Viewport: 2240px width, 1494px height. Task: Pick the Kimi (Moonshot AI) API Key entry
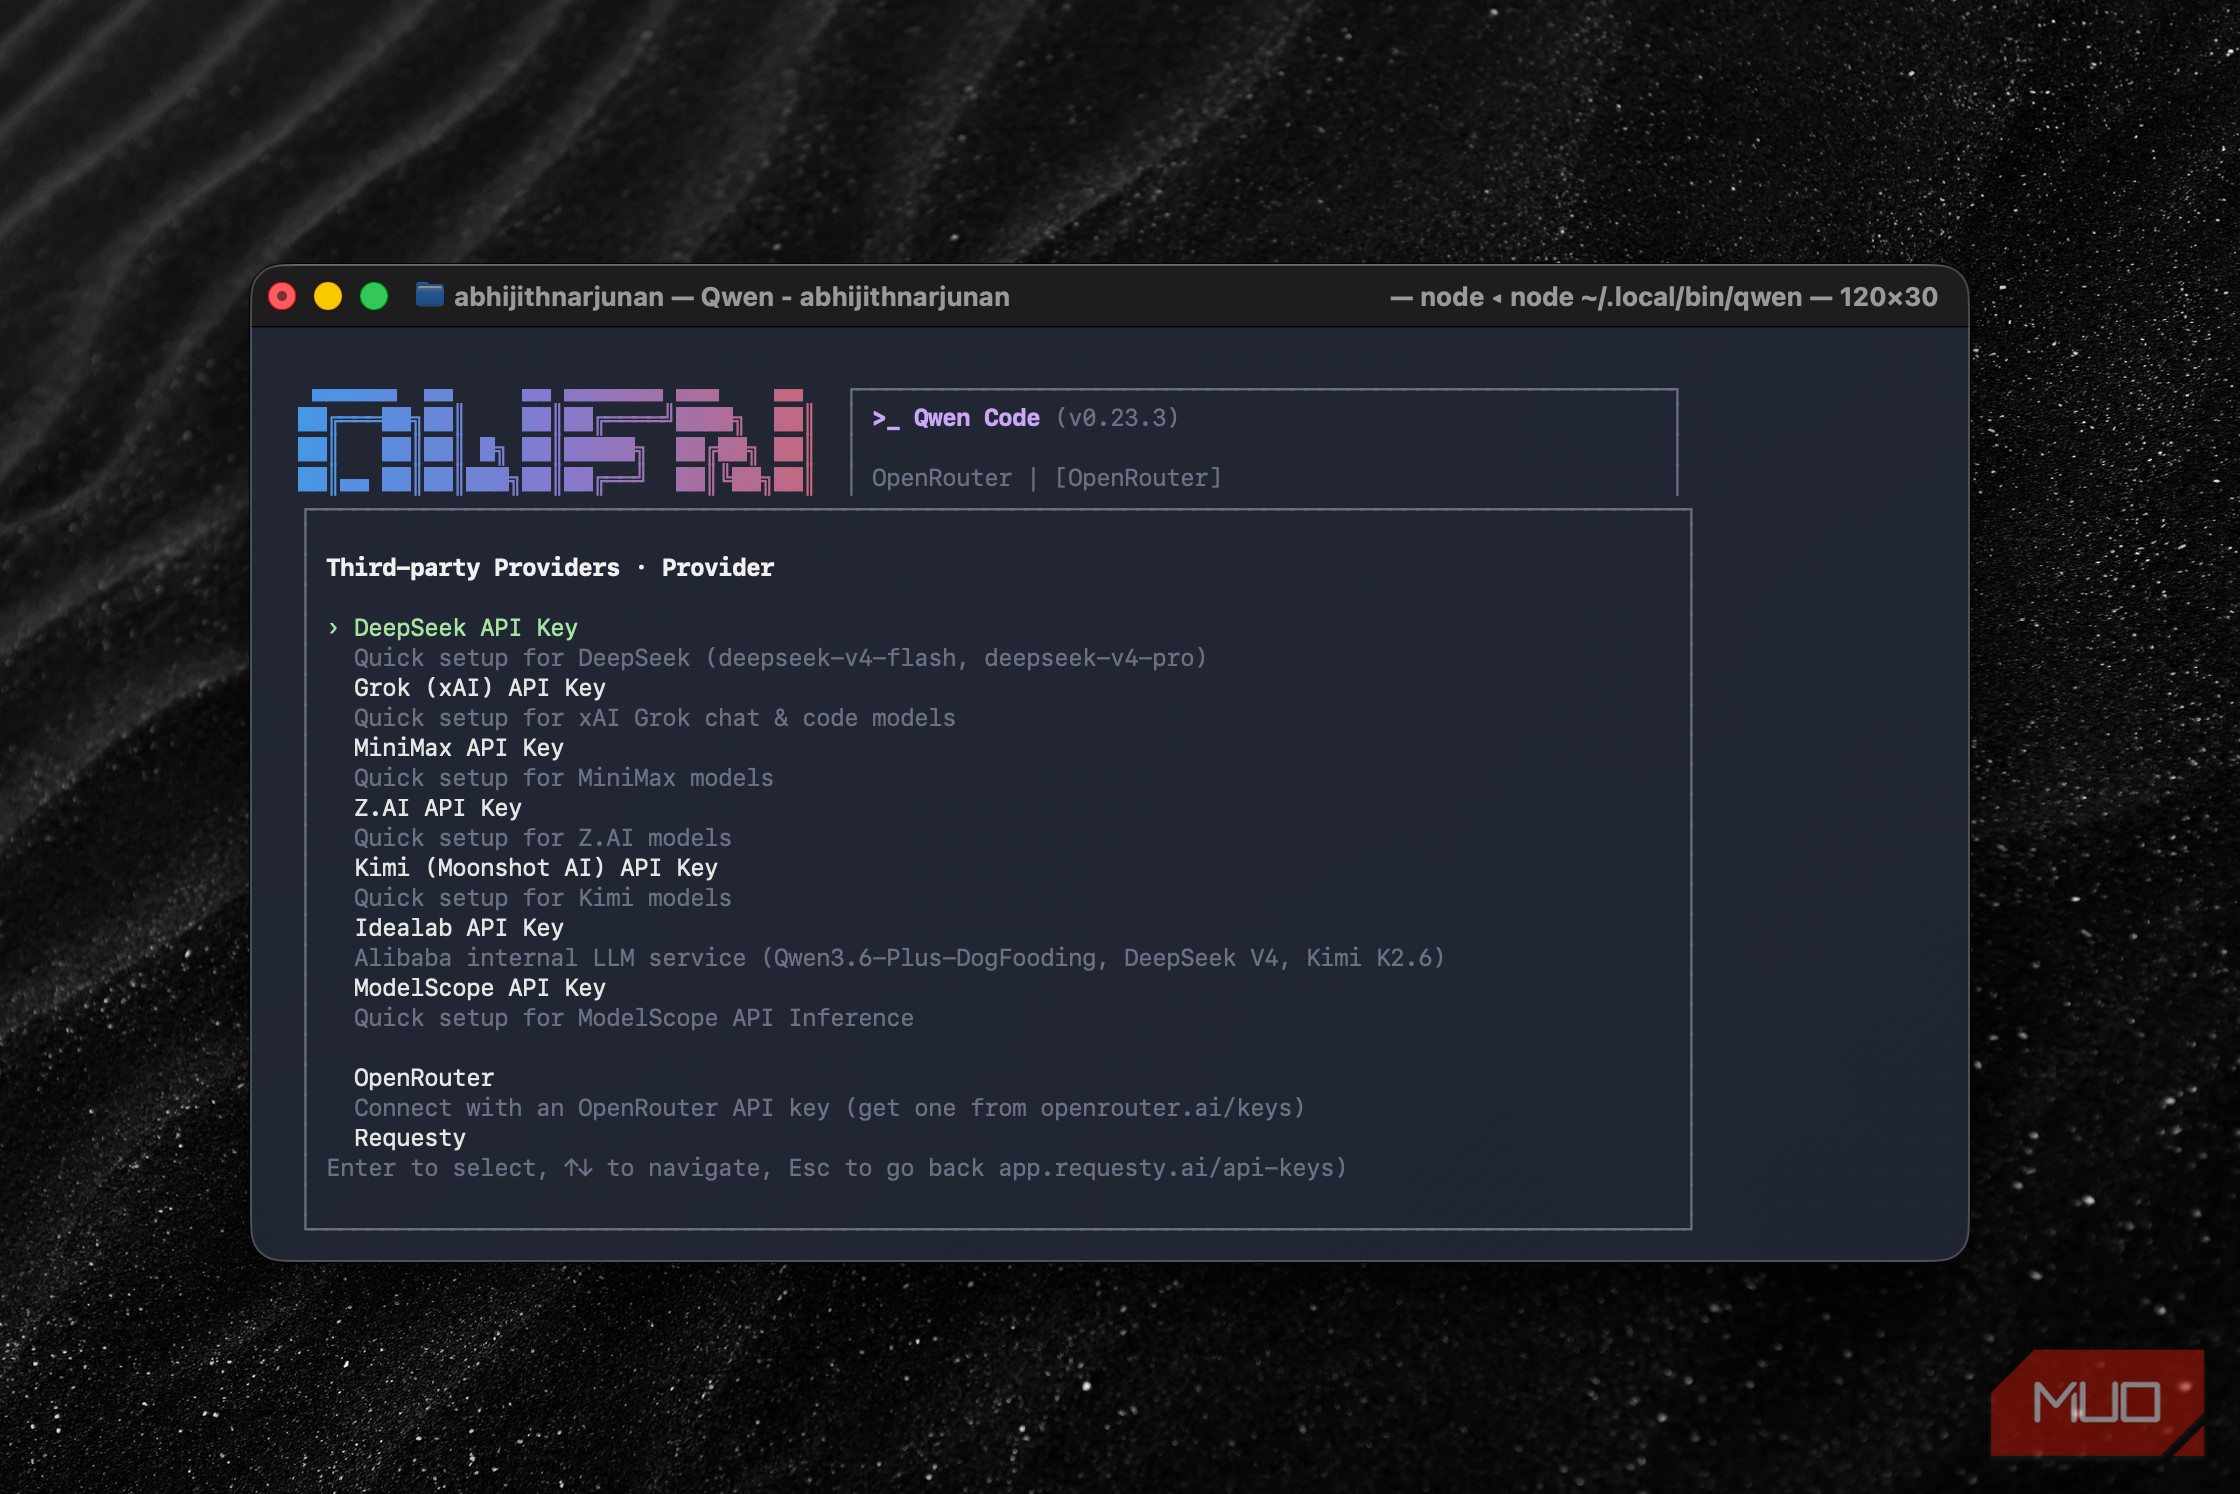[x=535, y=868]
